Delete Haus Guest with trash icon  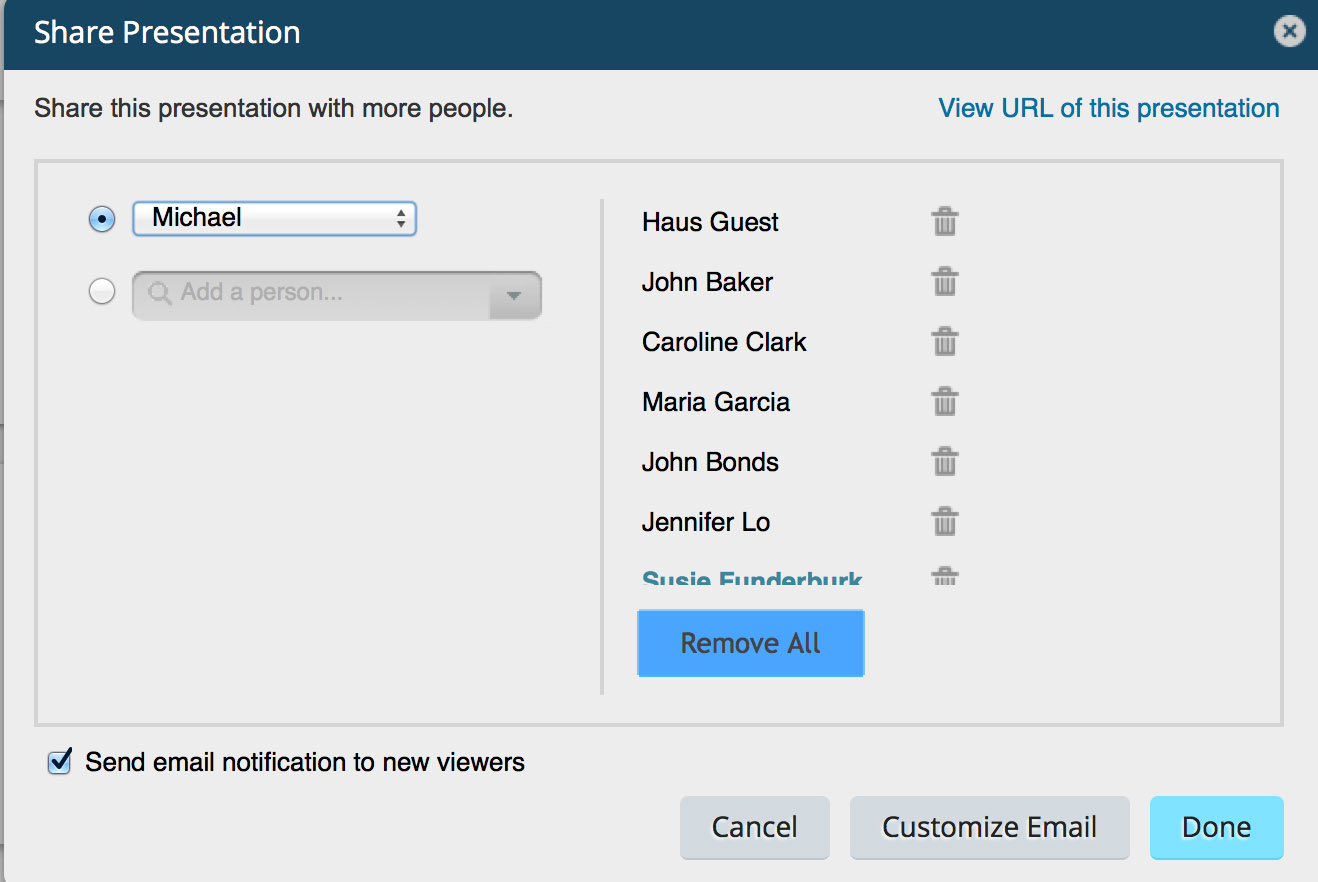pos(945,221)
